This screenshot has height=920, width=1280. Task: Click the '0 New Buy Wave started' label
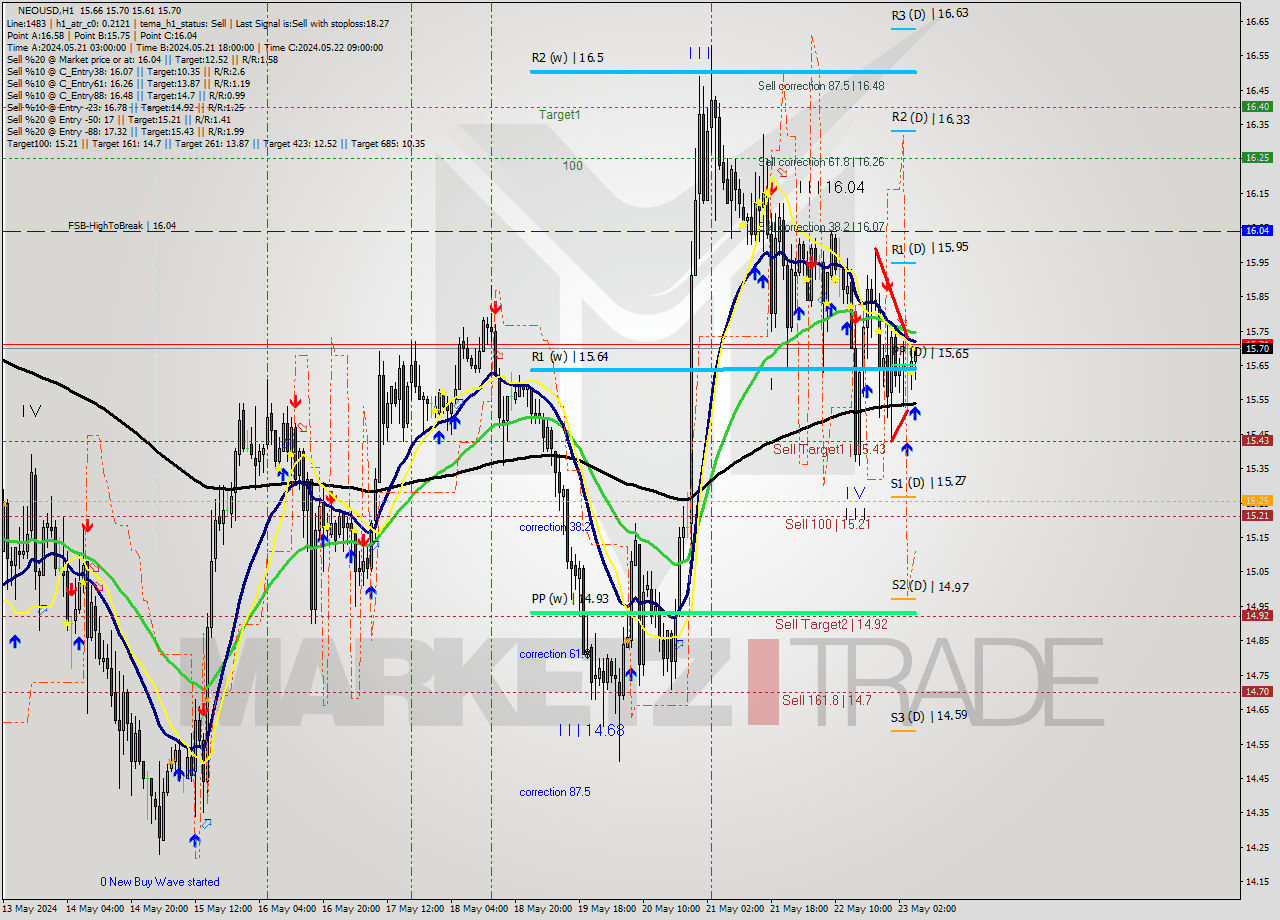tap(160, 882)
